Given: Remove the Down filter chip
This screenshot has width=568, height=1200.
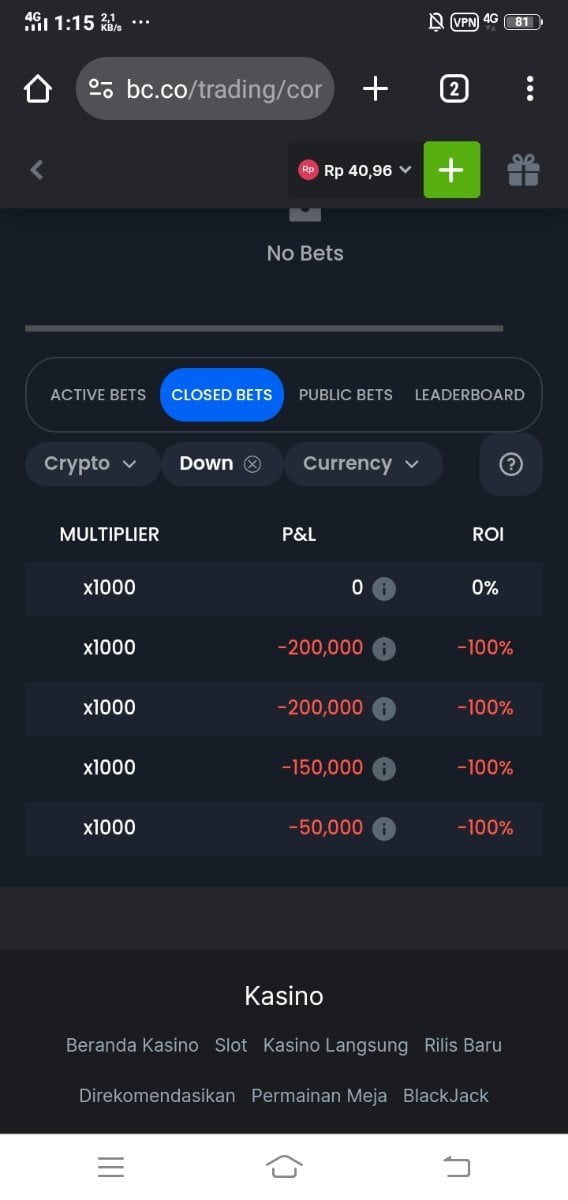Looking at the screenshot, I should (252, 464).
